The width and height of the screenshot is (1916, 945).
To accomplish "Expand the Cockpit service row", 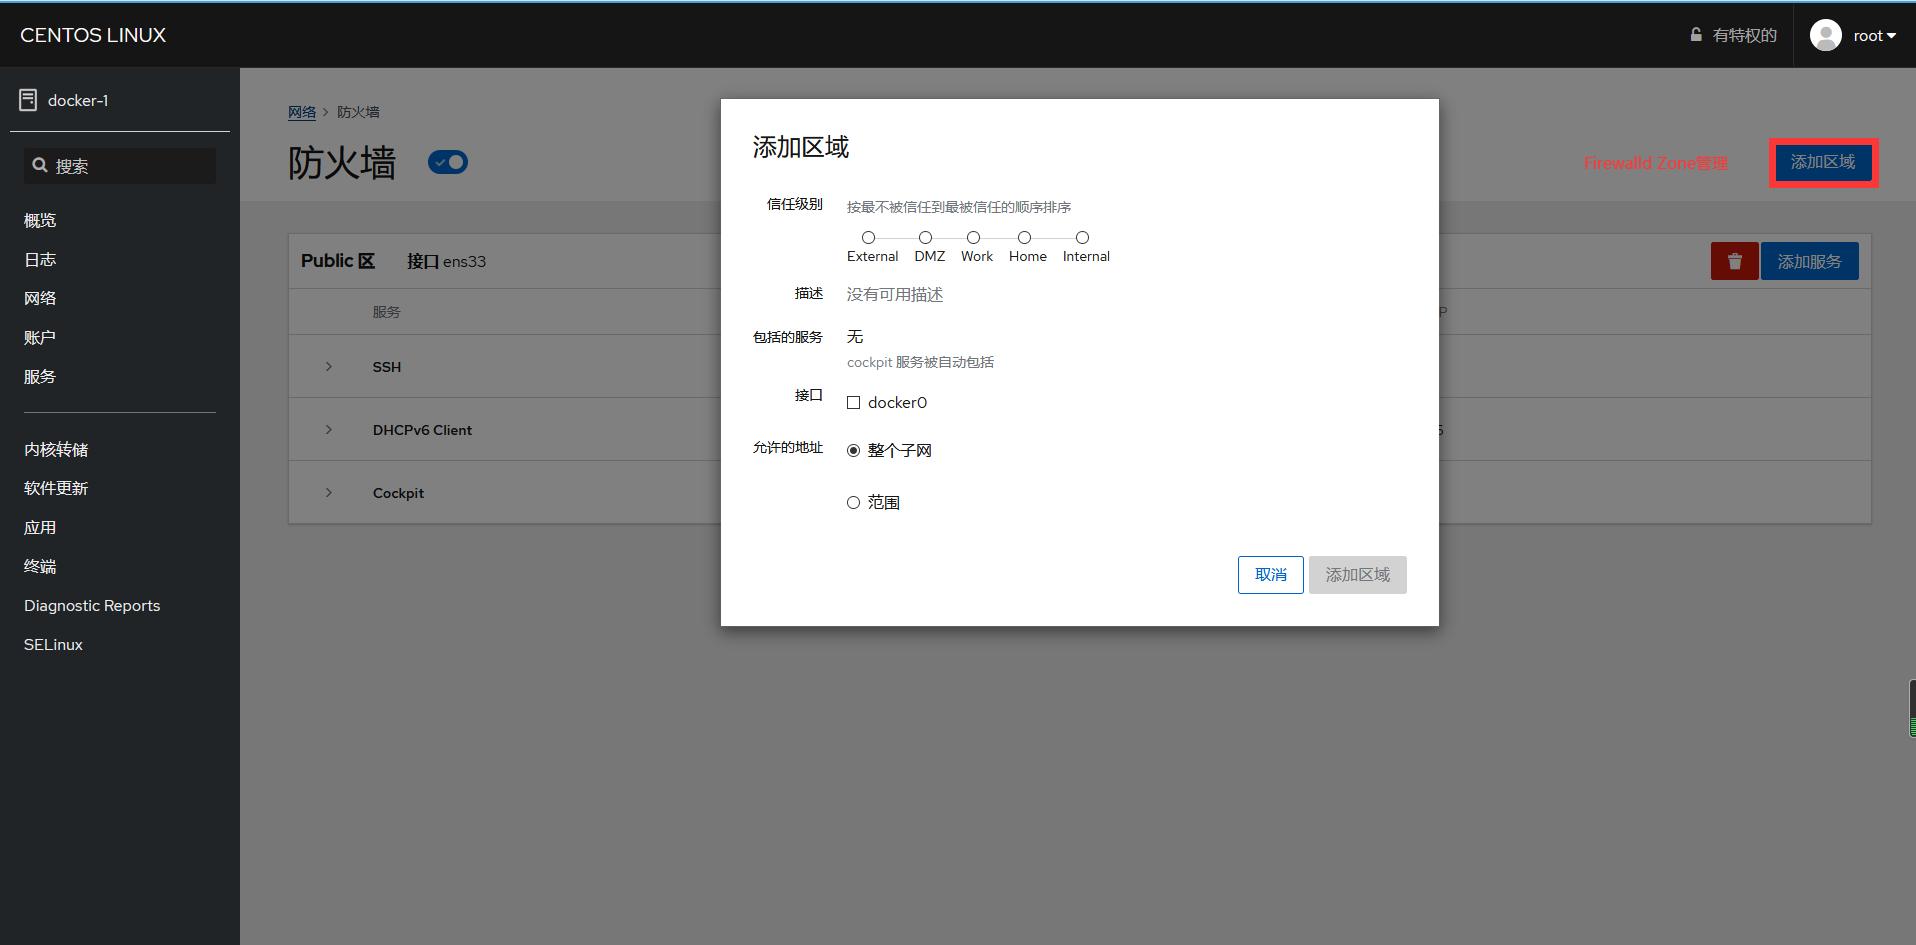I will 328,492.
